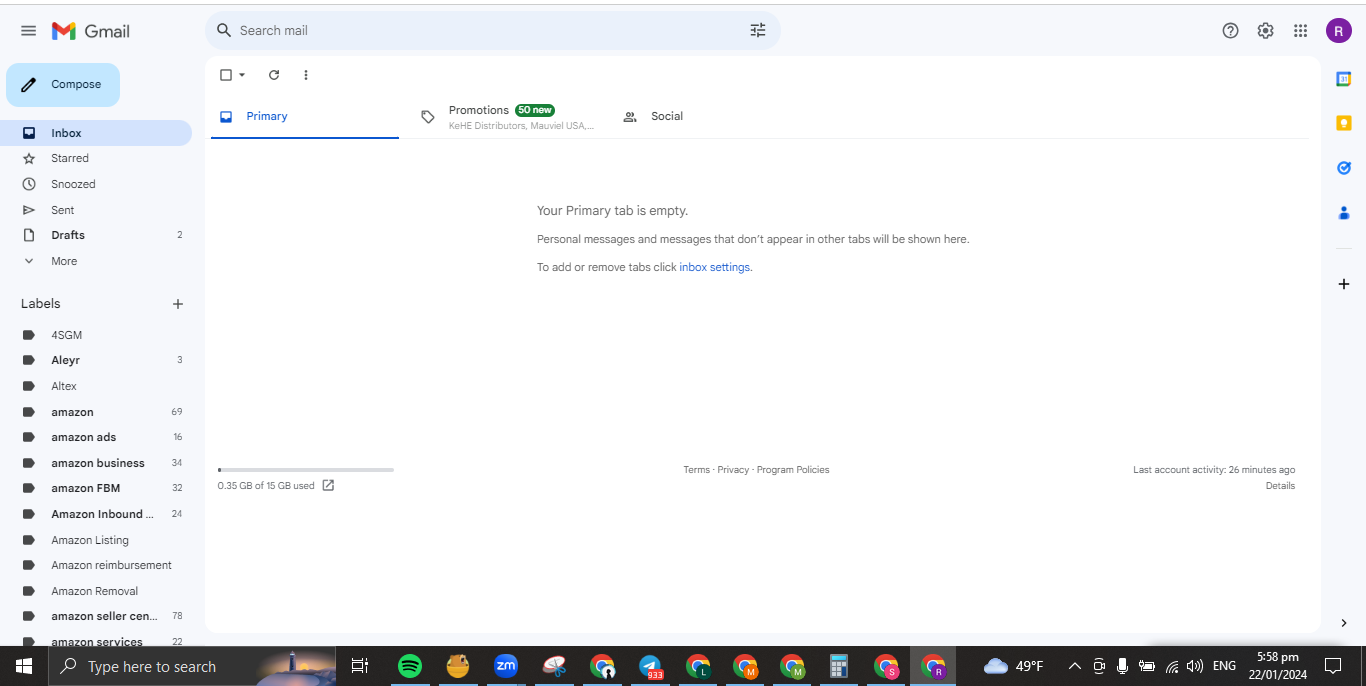
Task: Expand the select dropdown arrow next to checkbox
Action: point(242,75)
